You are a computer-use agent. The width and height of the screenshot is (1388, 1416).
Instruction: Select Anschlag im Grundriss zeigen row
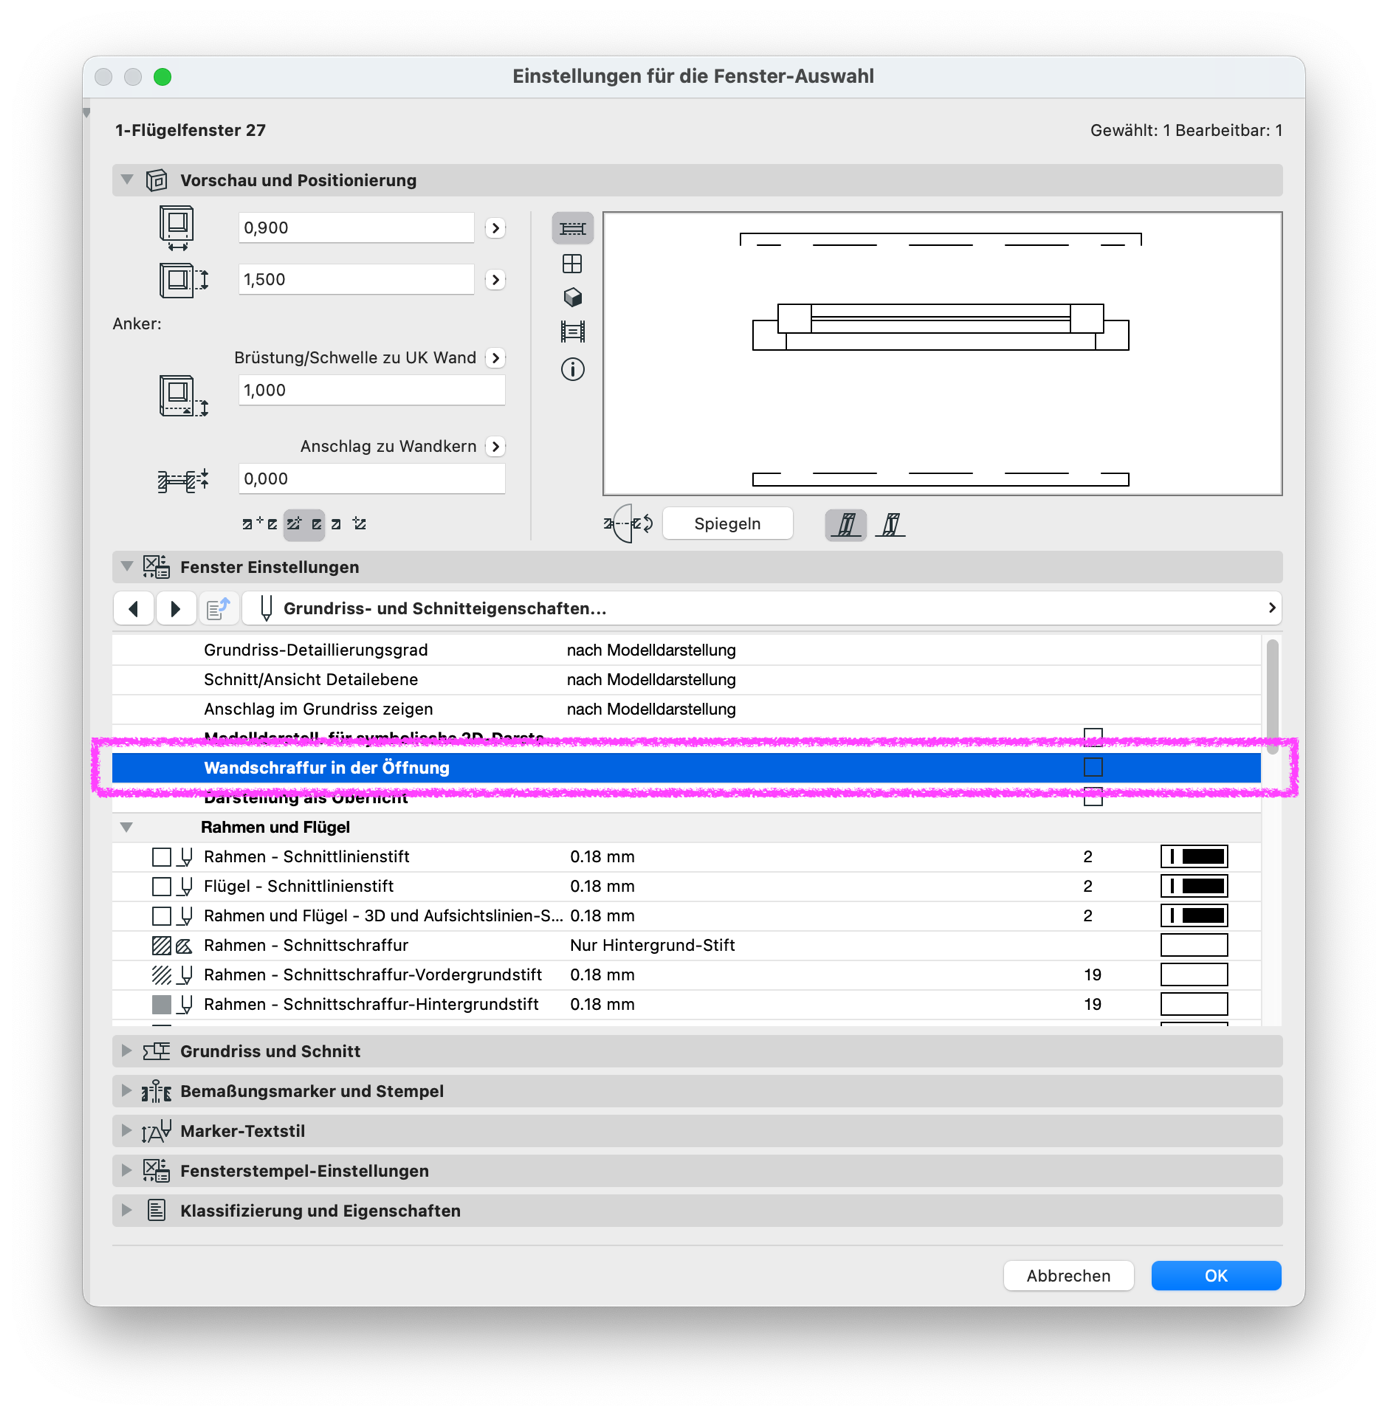[686, 709]
